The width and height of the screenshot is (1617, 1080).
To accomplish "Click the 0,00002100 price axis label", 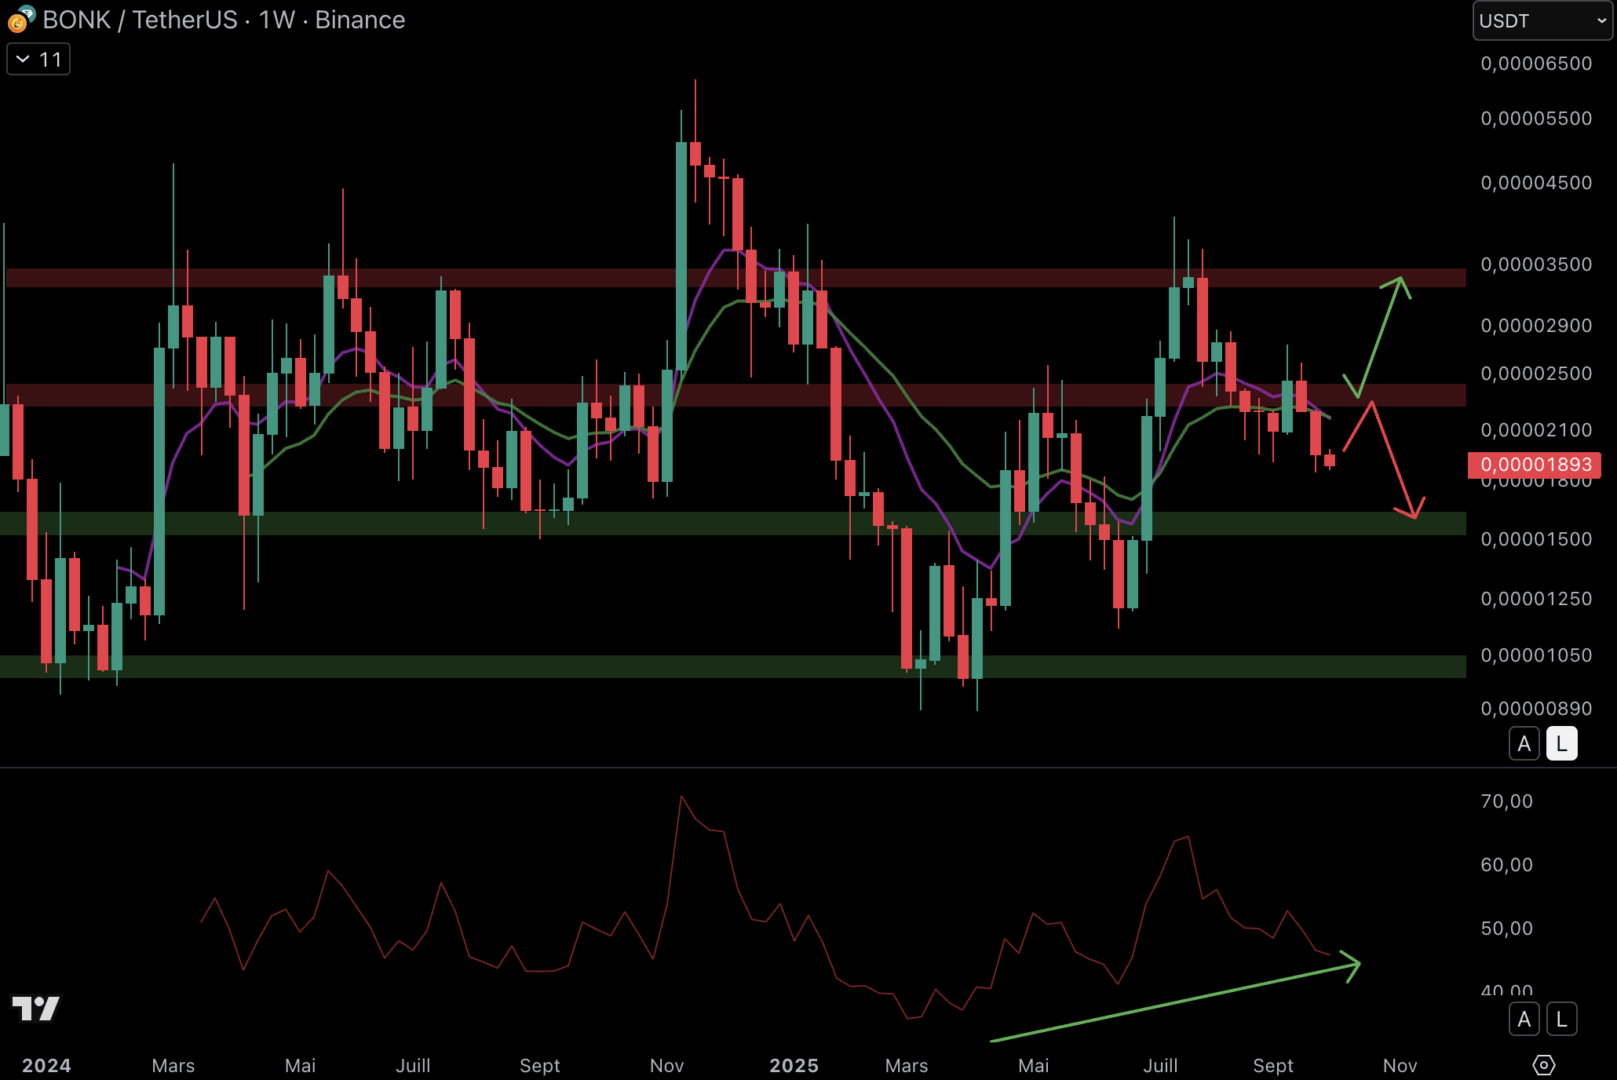I will pos(1536,430).
